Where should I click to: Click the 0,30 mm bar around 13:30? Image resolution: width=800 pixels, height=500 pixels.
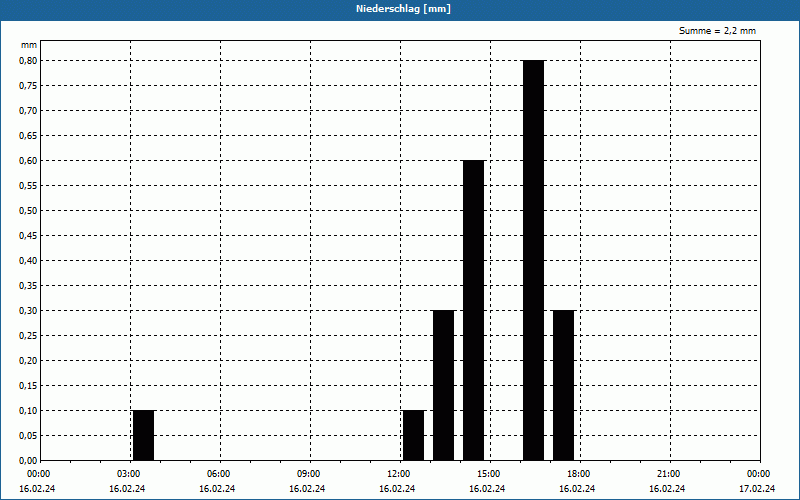[443, 385]
